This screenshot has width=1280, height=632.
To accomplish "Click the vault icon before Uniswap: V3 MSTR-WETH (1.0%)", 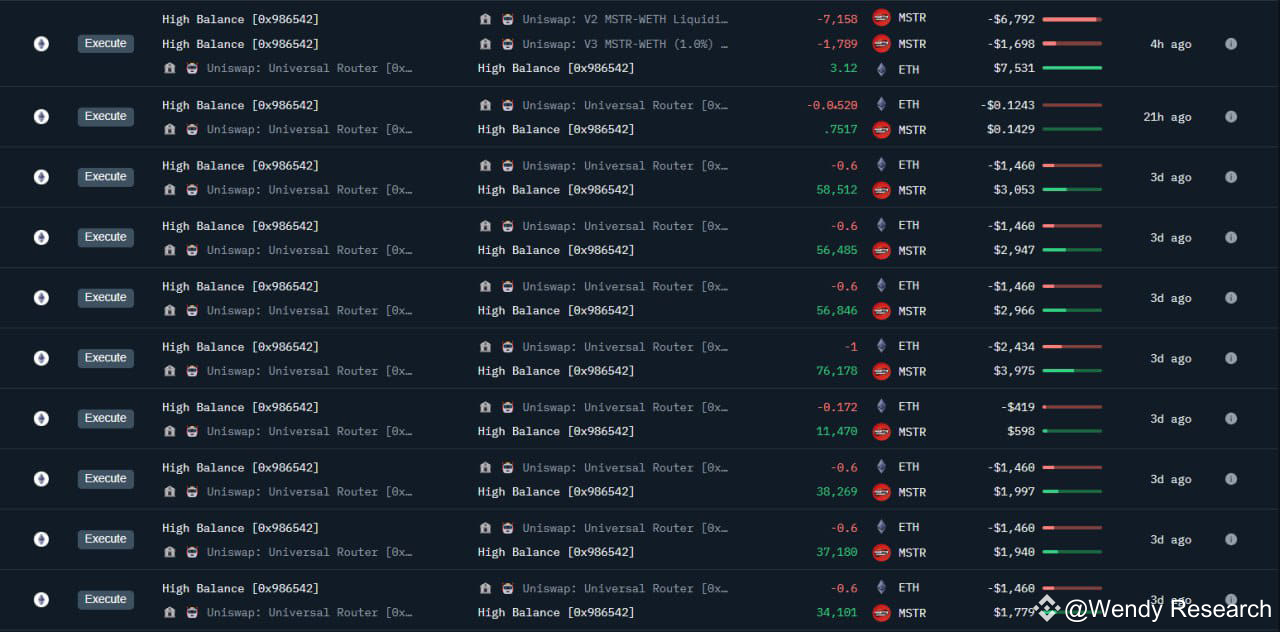I will pyautogui.click(x=485, y=43).
